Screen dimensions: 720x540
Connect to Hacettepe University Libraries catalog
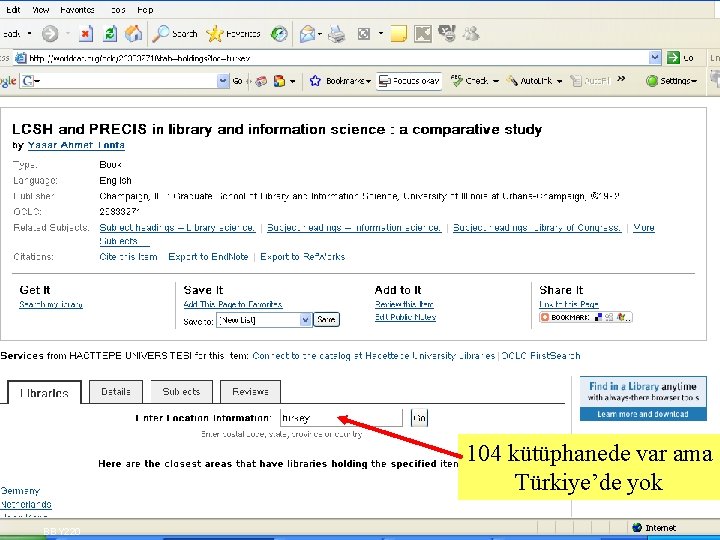coord(374,356)
